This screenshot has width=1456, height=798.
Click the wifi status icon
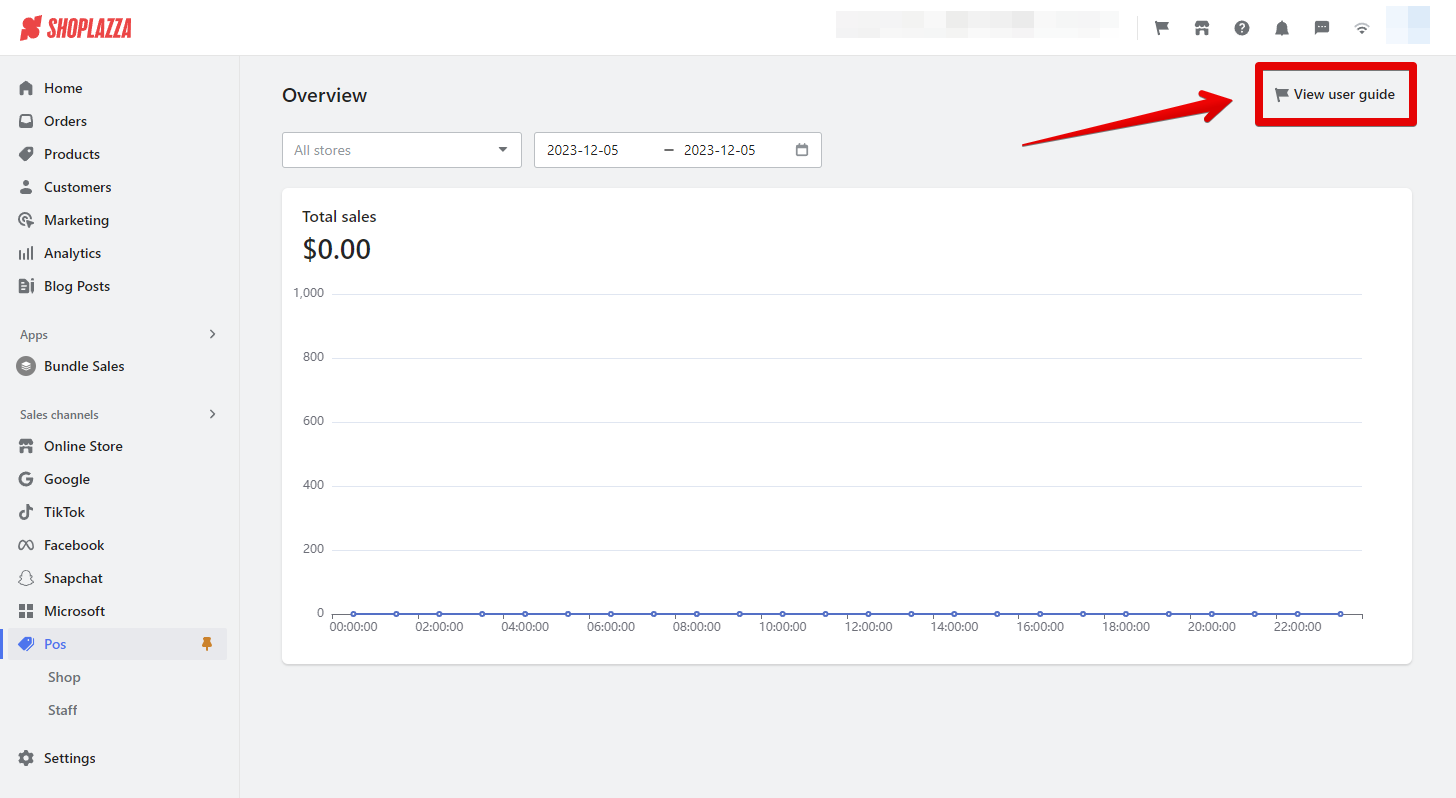tap(1362, 28)
